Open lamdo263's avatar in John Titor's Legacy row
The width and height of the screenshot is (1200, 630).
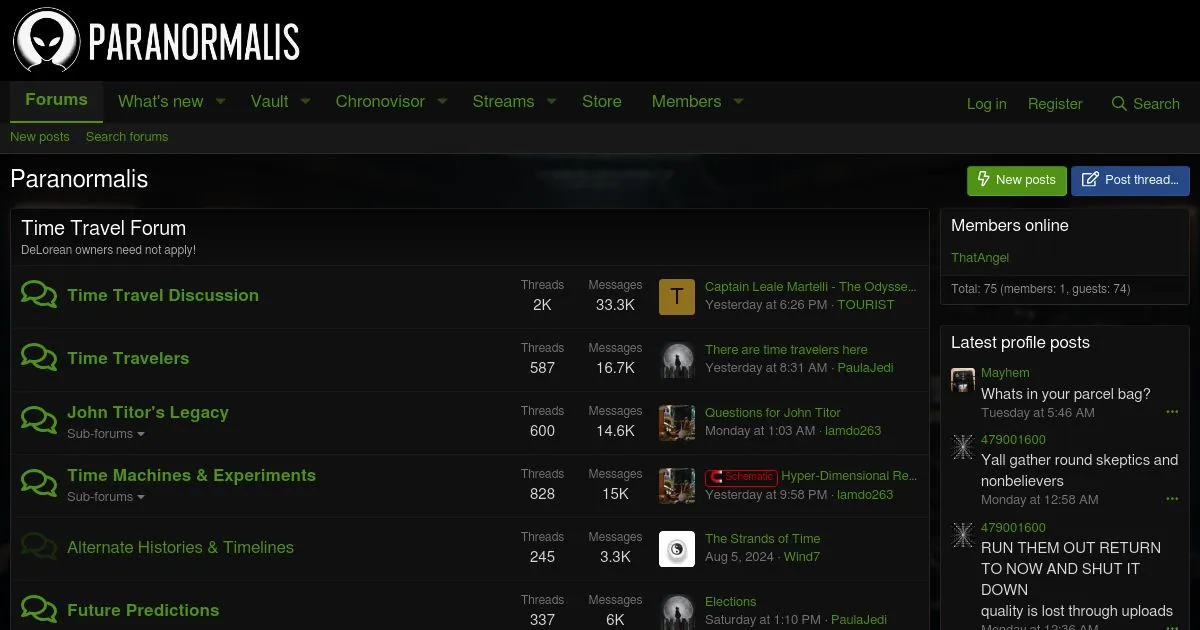click(x=677, y=422)
